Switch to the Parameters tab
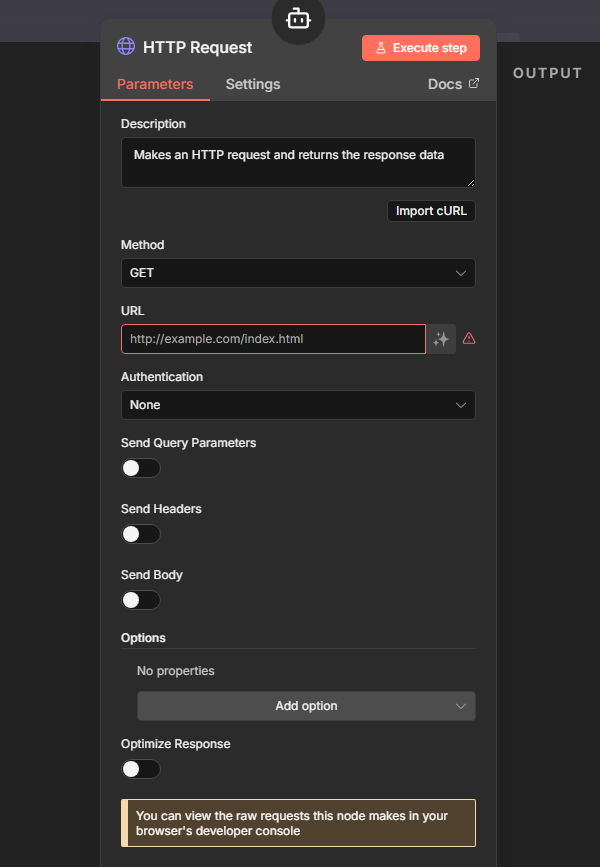Viewport: 600px width, 867px height. click(x=155, y=84)
